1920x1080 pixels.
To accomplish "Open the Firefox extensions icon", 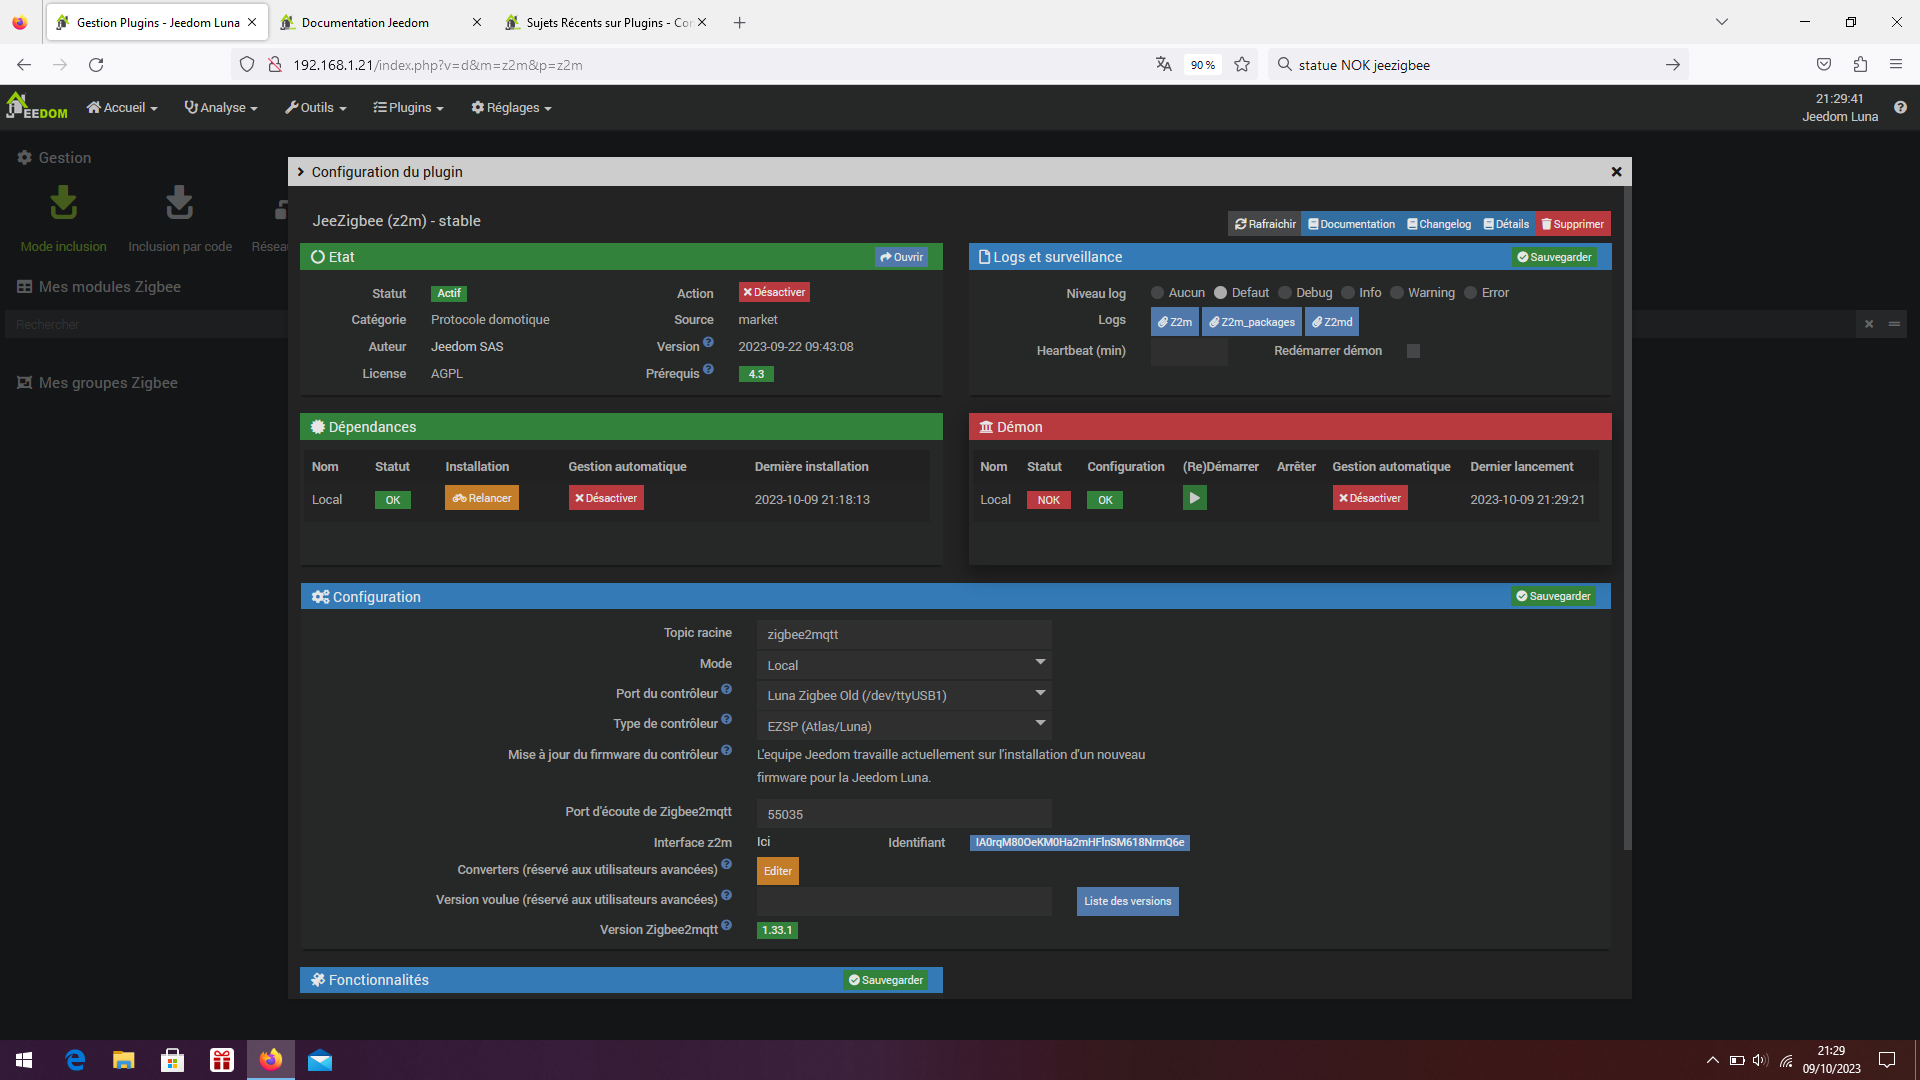I will click(1860, 65).
